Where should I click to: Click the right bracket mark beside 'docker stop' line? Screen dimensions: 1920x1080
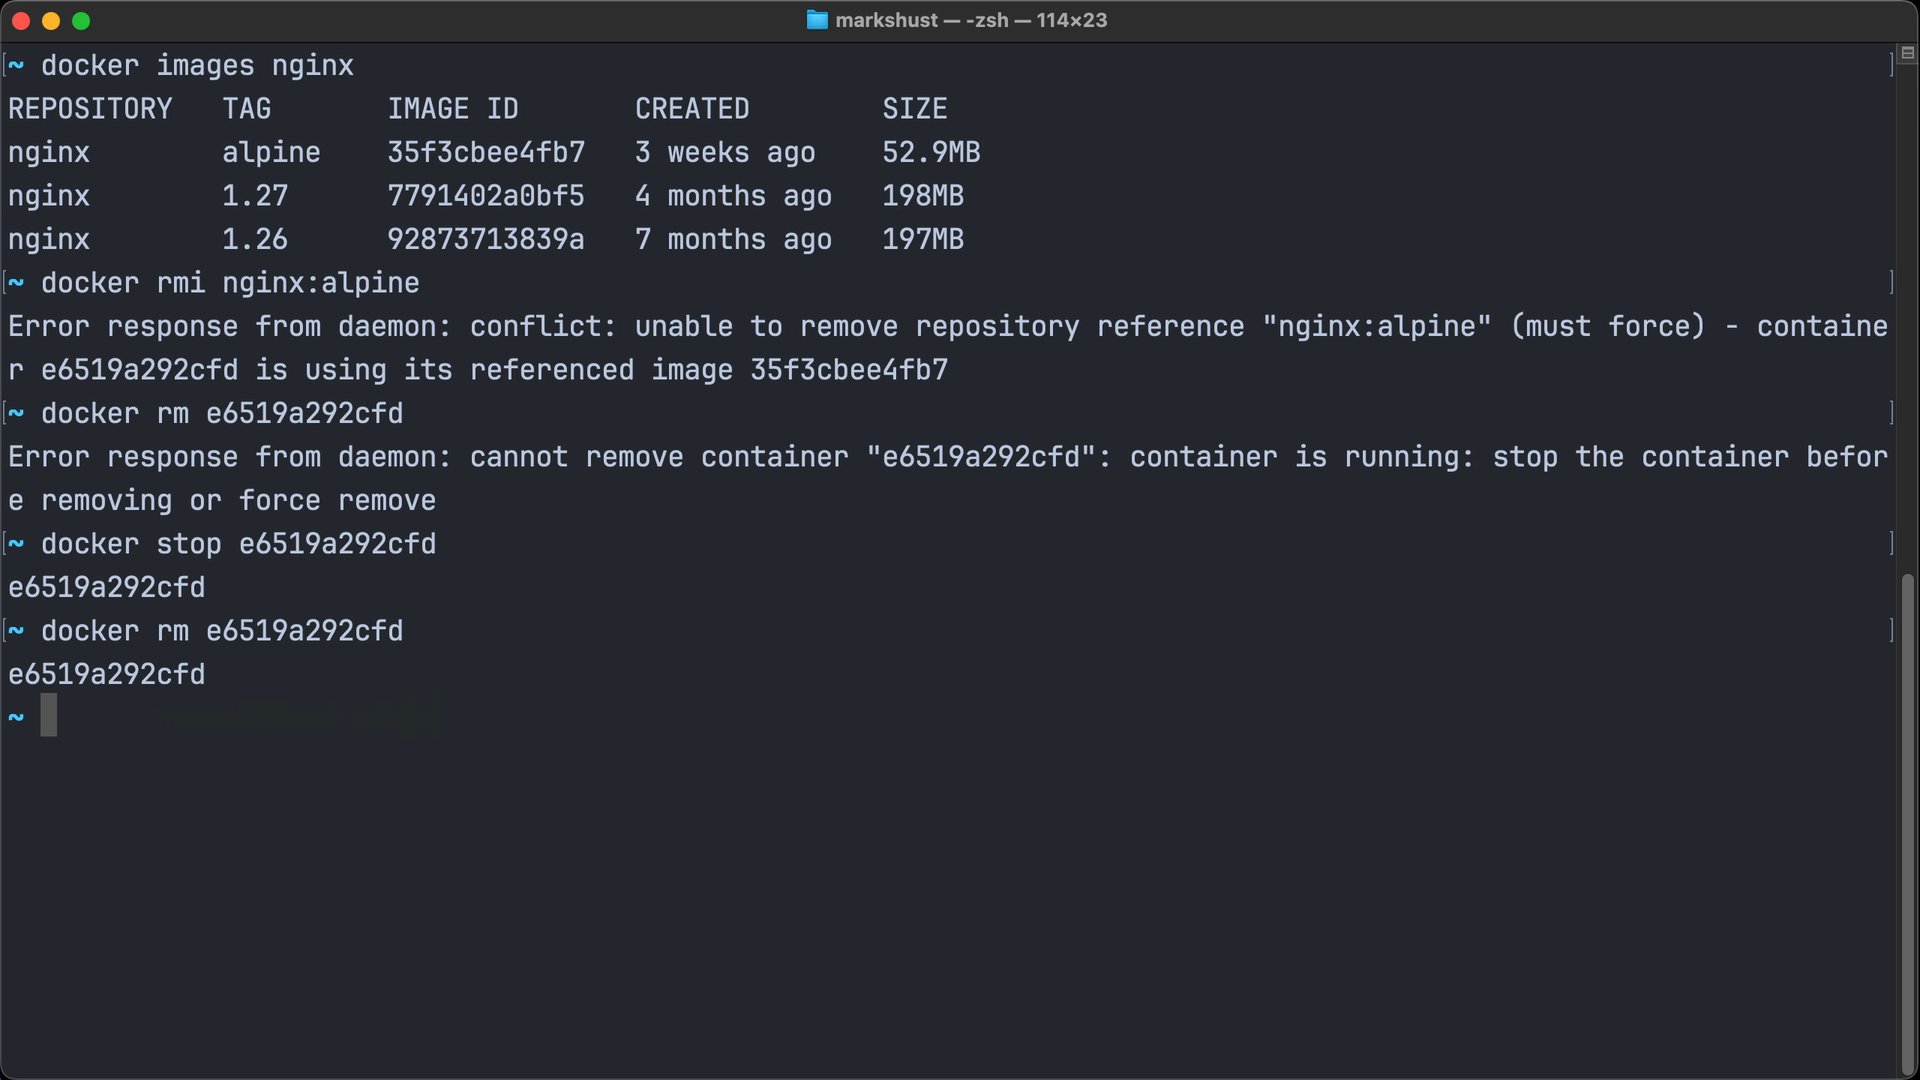1891,544
